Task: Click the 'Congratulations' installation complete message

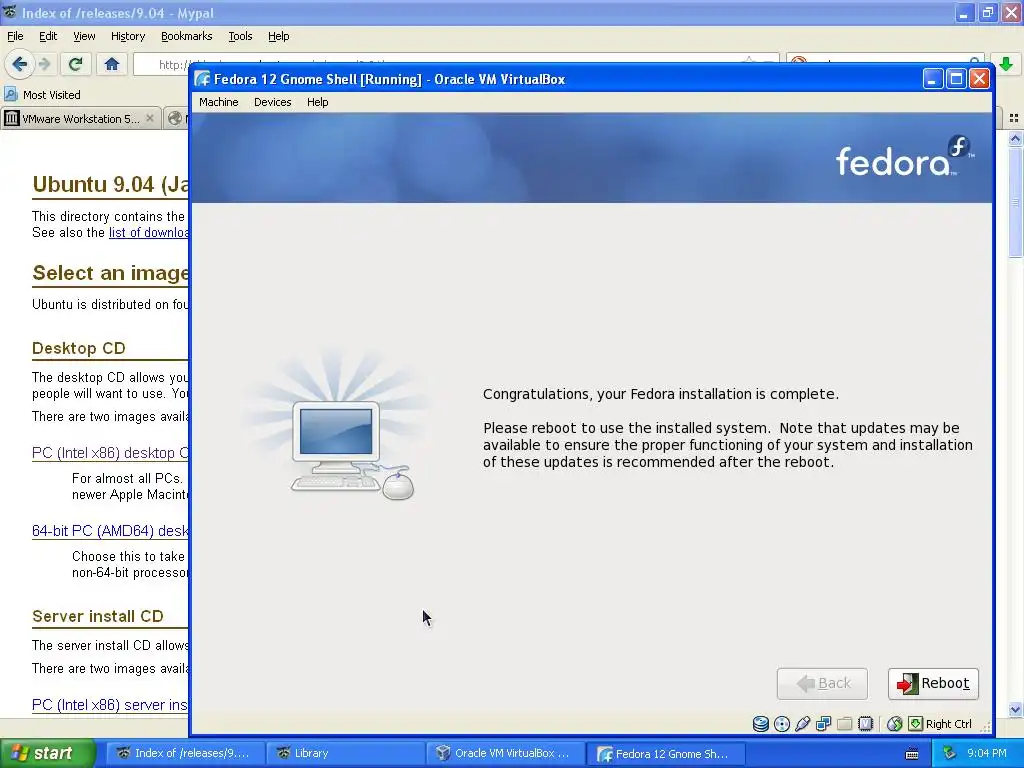Action: (x=661, y=394)
